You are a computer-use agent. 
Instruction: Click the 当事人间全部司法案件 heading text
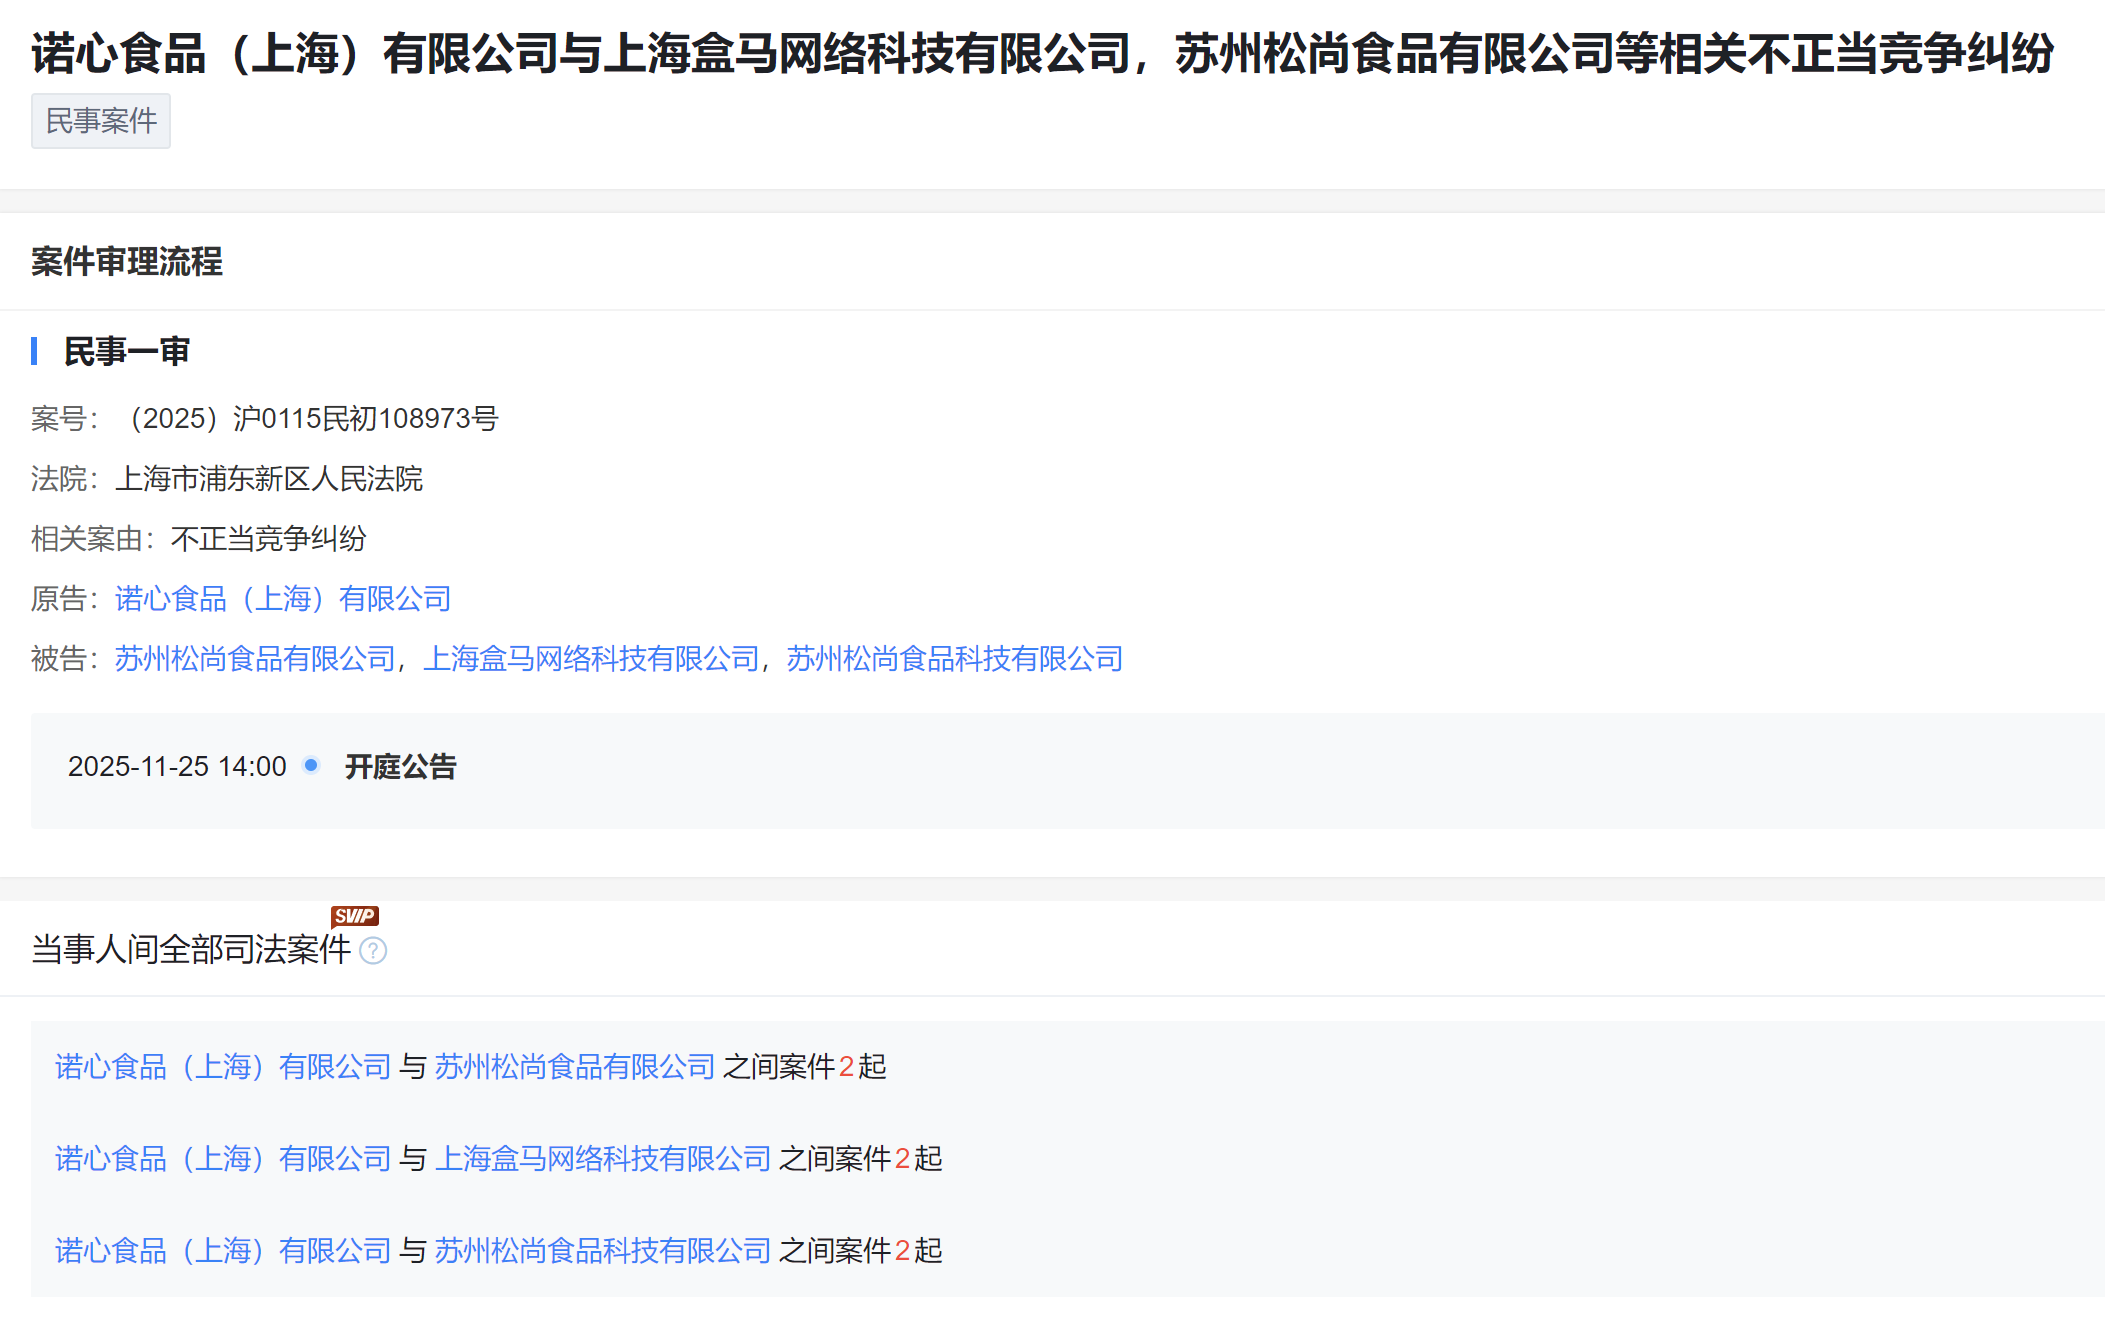(x=191, y=949)
